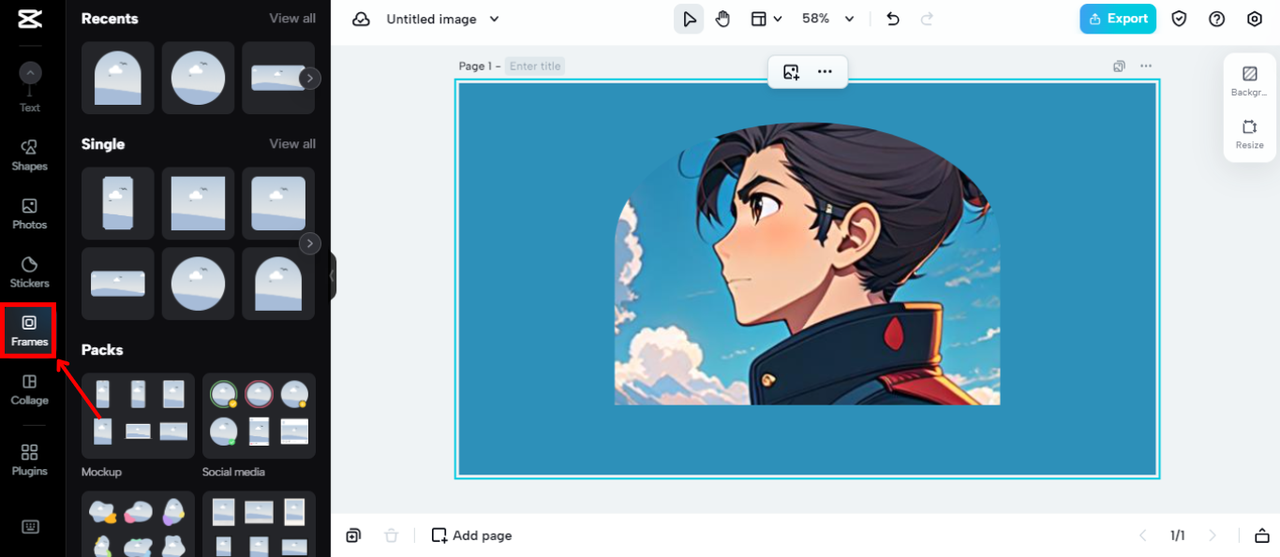Open the Untitled image title dropdown

pos(443,19)
